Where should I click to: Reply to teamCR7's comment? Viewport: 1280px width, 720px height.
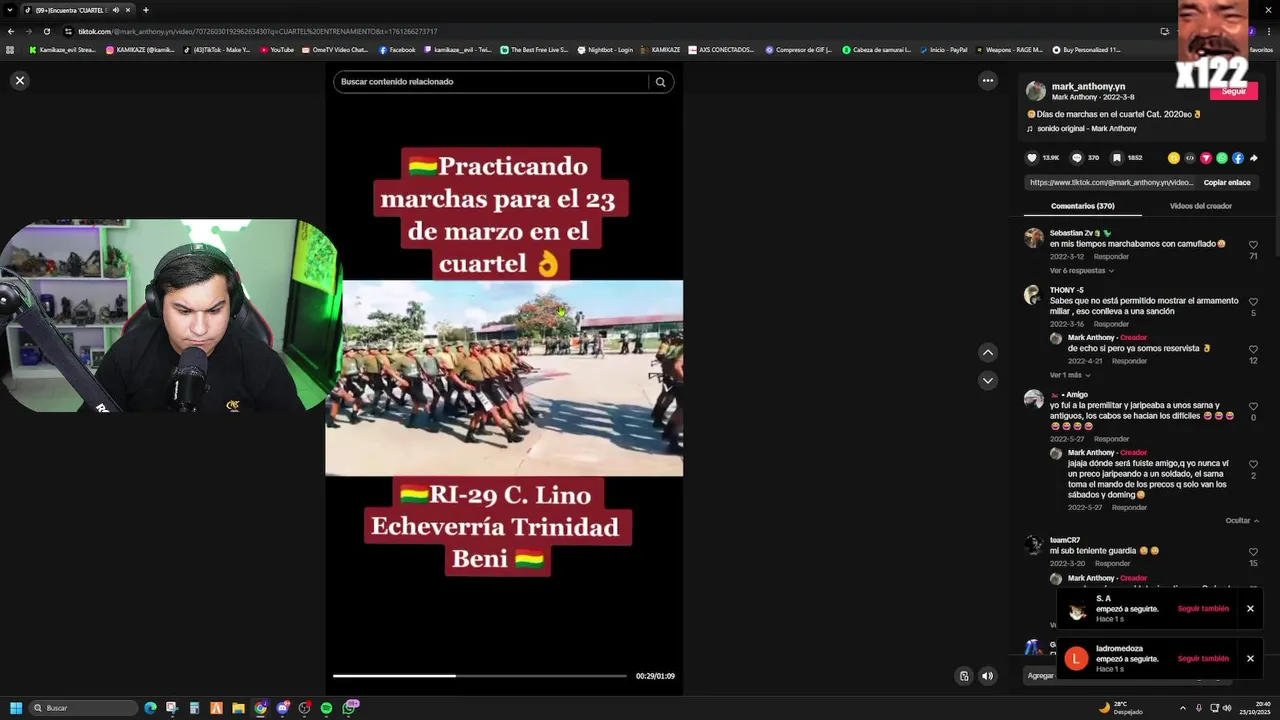pos(1111,564)
